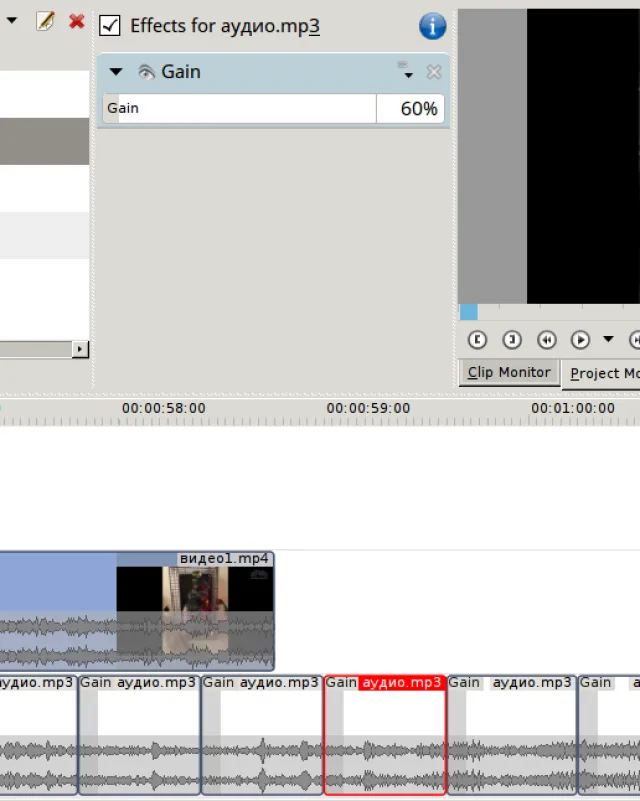Remove the Gain effect with the X
The height and width of the screenshot is (801, 640).
click(x=434, y=72)
